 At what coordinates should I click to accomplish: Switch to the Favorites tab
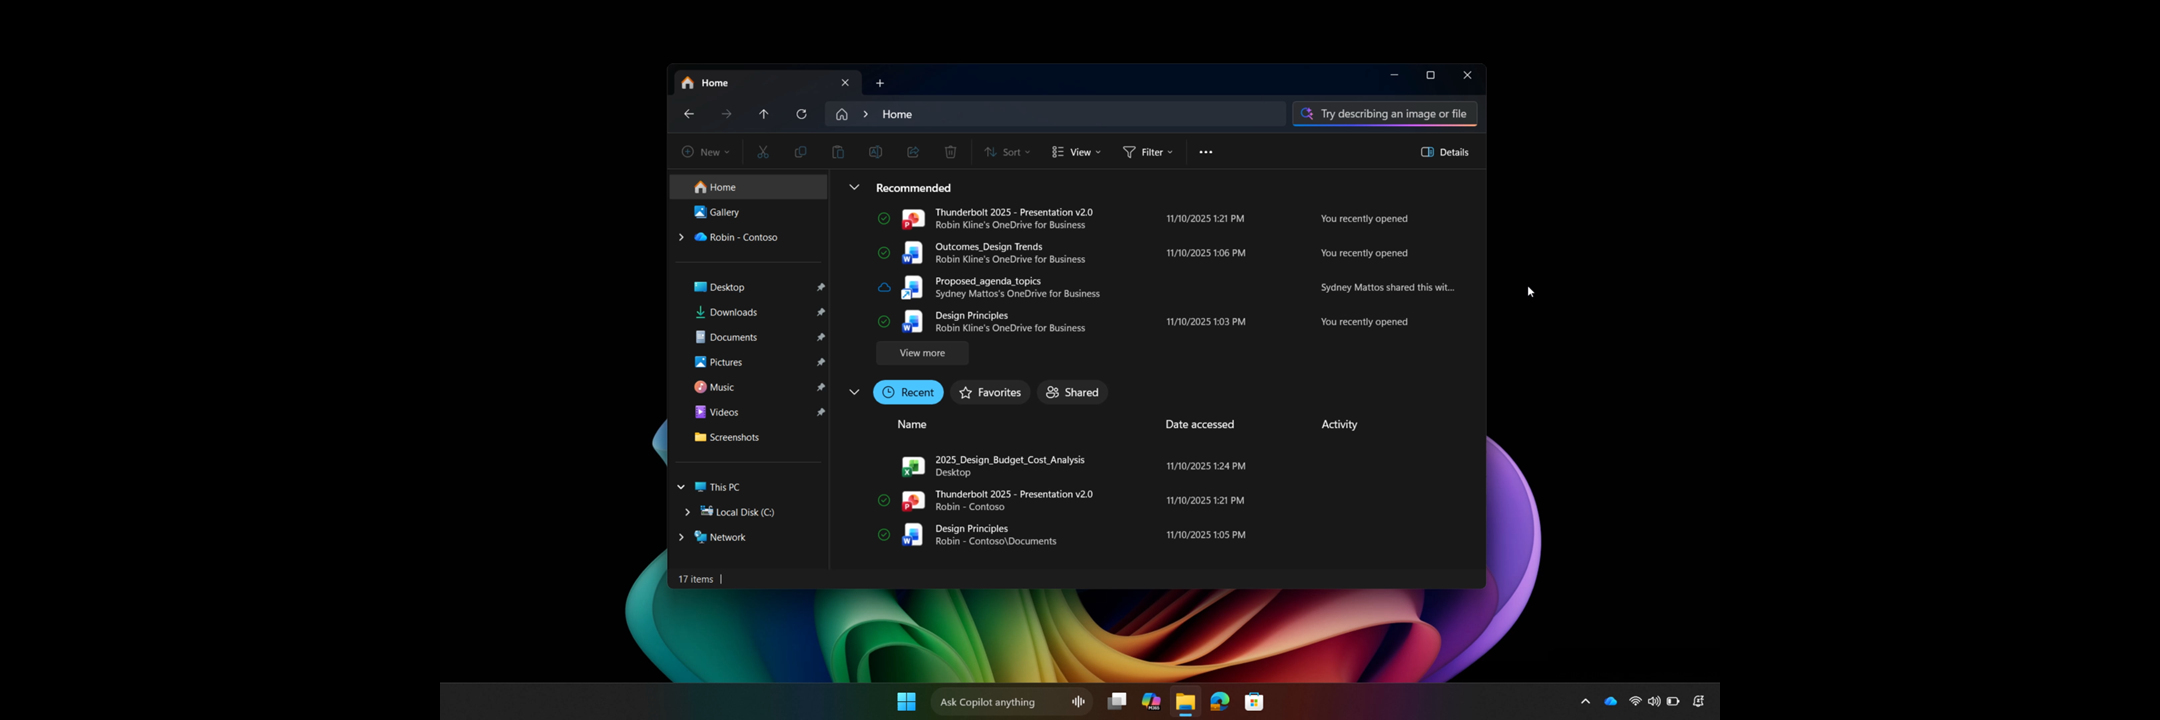pos(990,392)
